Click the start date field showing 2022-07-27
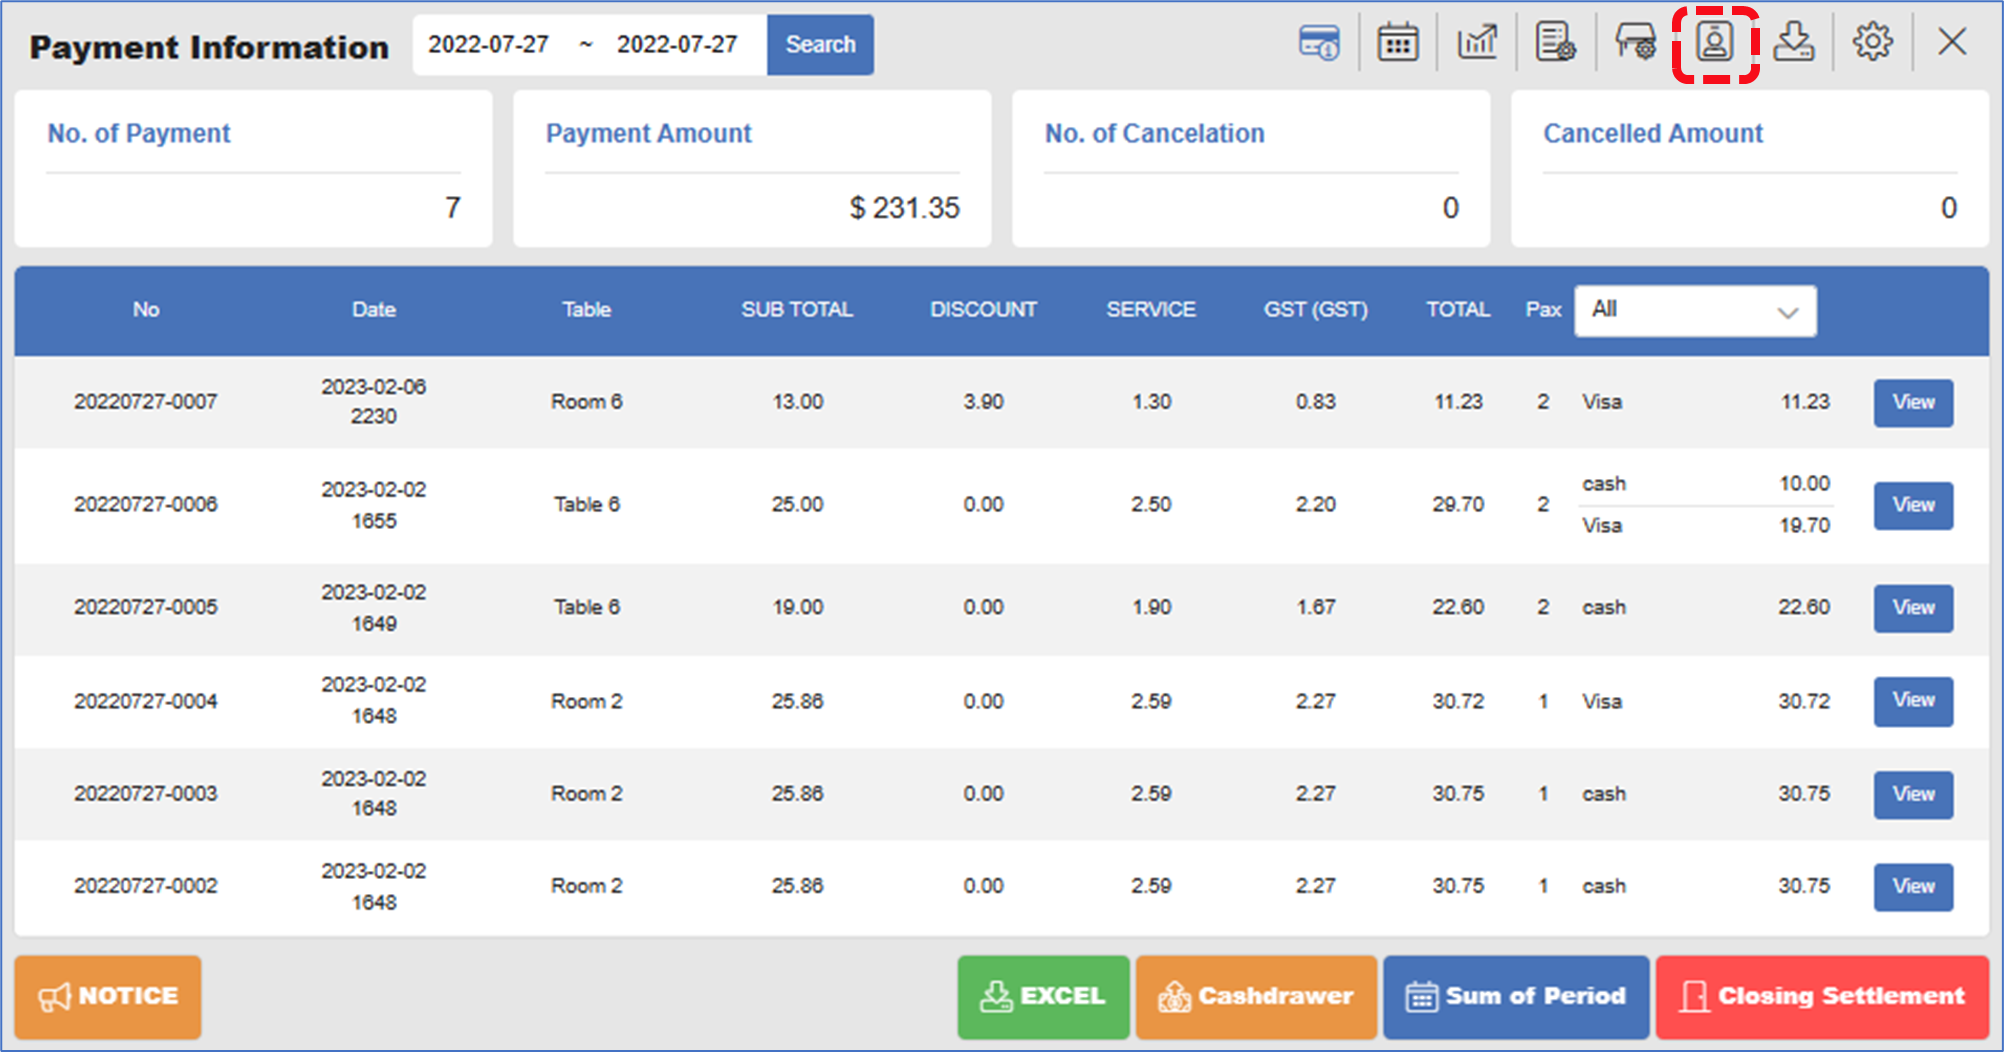This screenshot has height=1052, width=2004. tap(488, 44)
